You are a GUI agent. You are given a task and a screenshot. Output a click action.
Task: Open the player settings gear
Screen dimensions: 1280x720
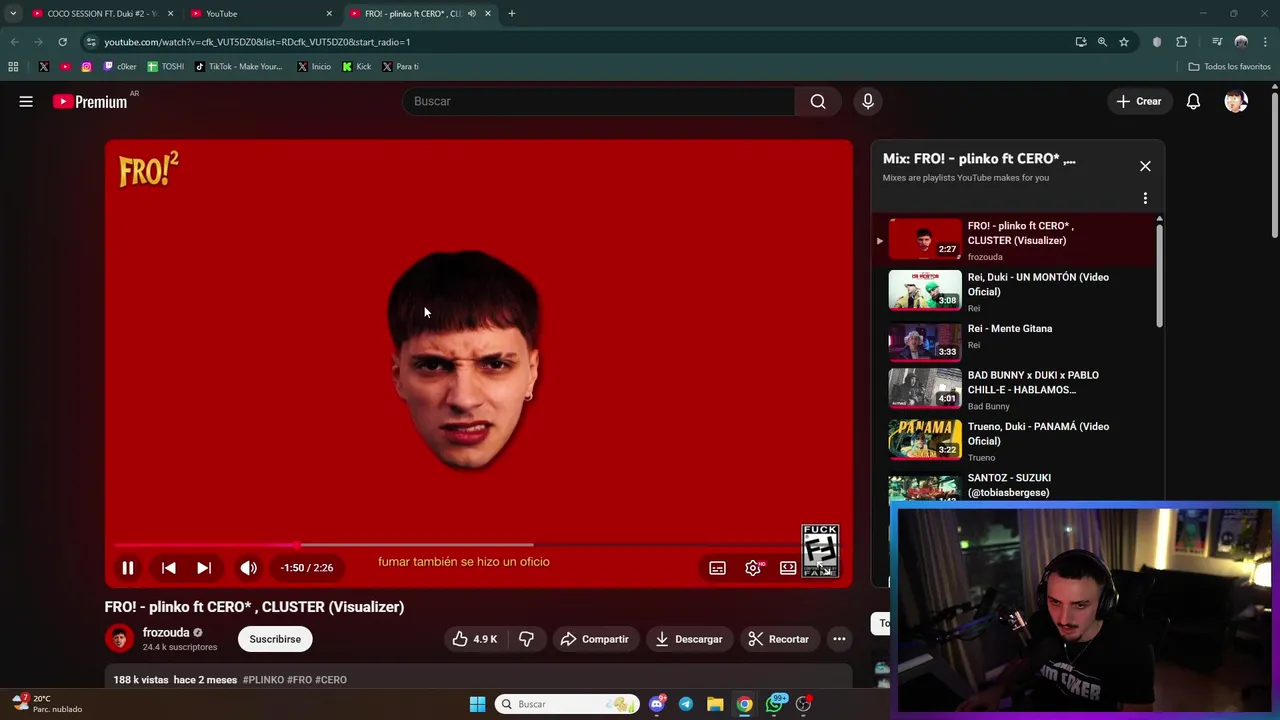click(x=753, y=568)
